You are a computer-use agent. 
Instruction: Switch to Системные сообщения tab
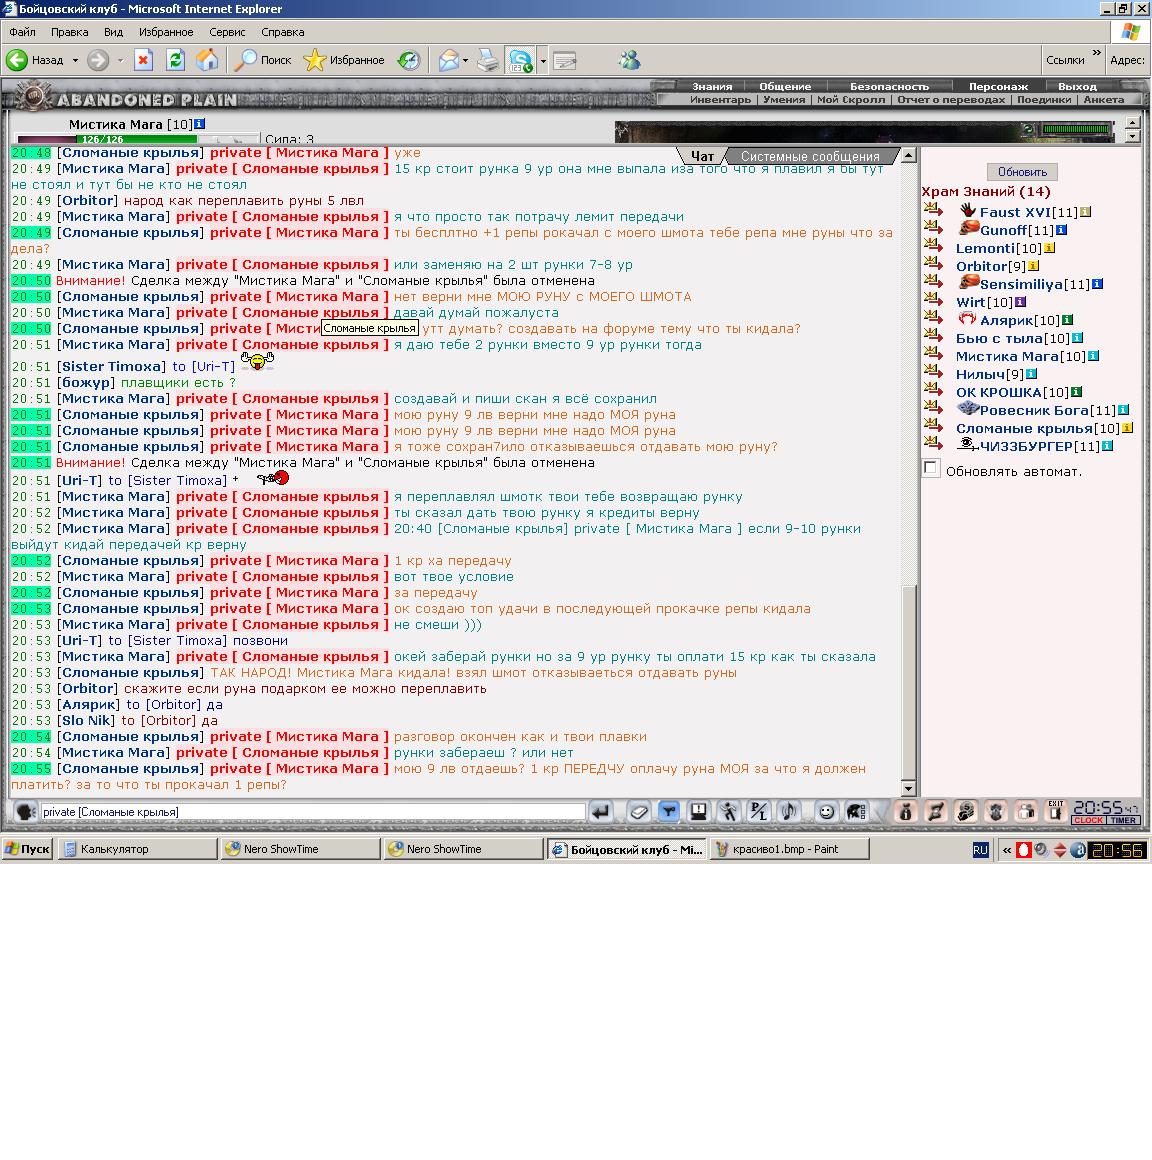pos(810,156)
